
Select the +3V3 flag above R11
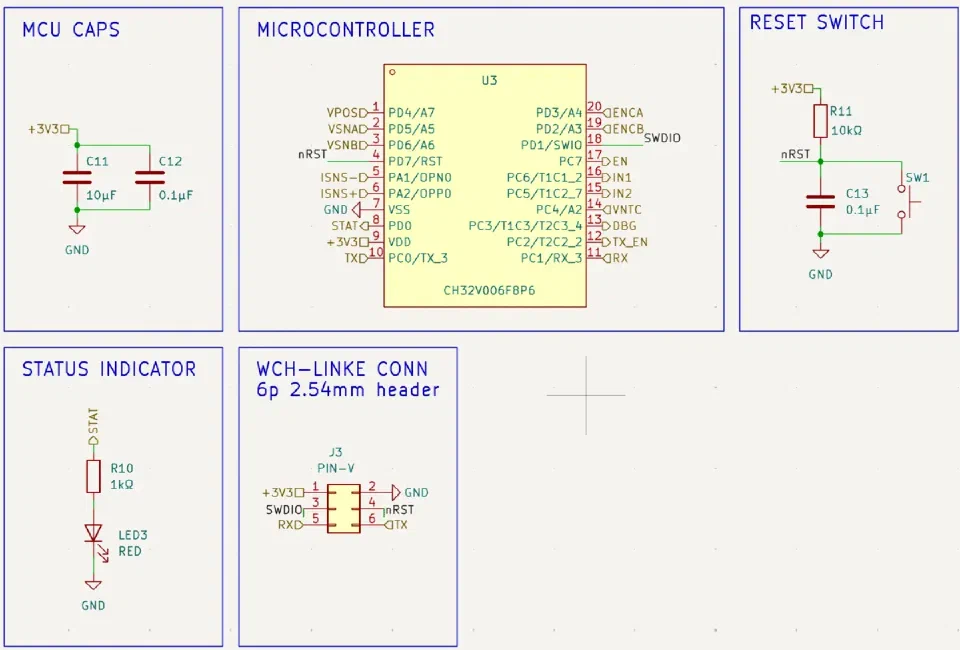point(792,89)
